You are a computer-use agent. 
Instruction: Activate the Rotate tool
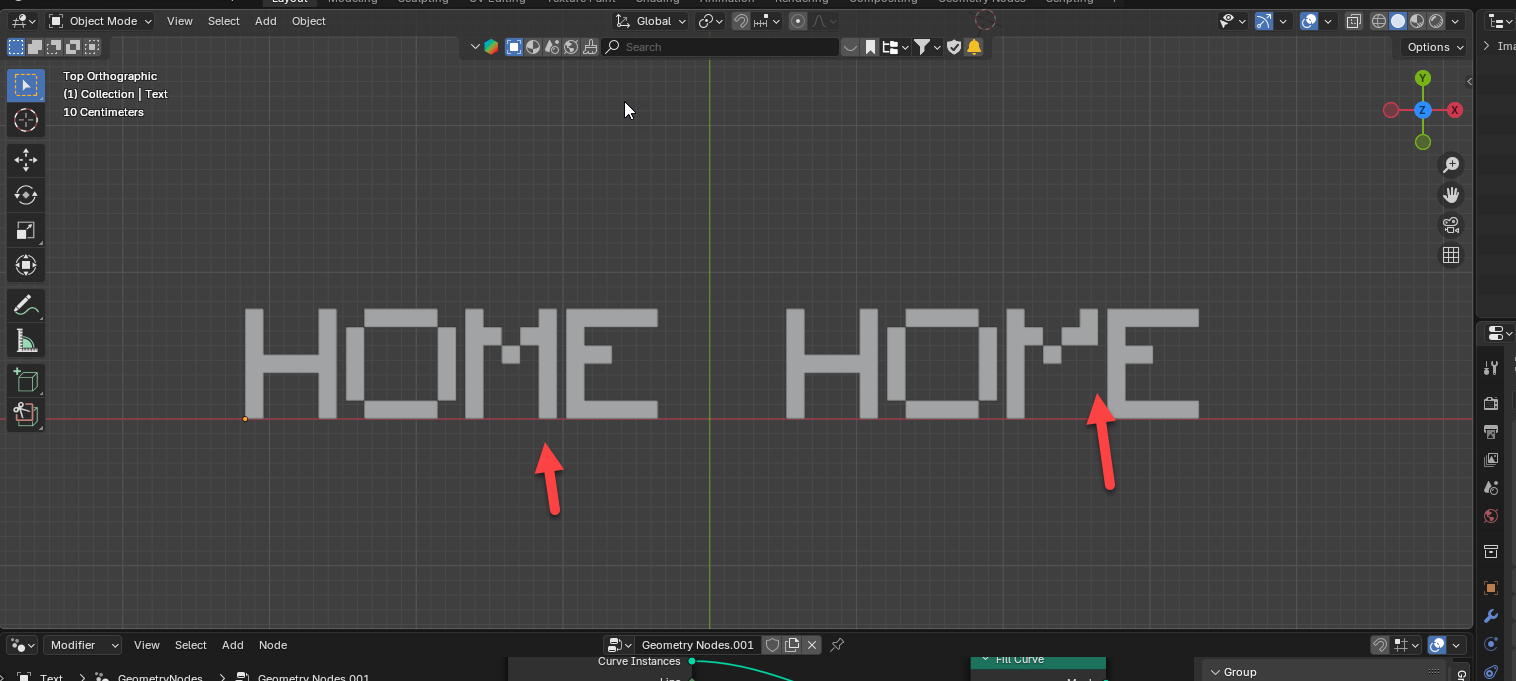click(26, 195)
